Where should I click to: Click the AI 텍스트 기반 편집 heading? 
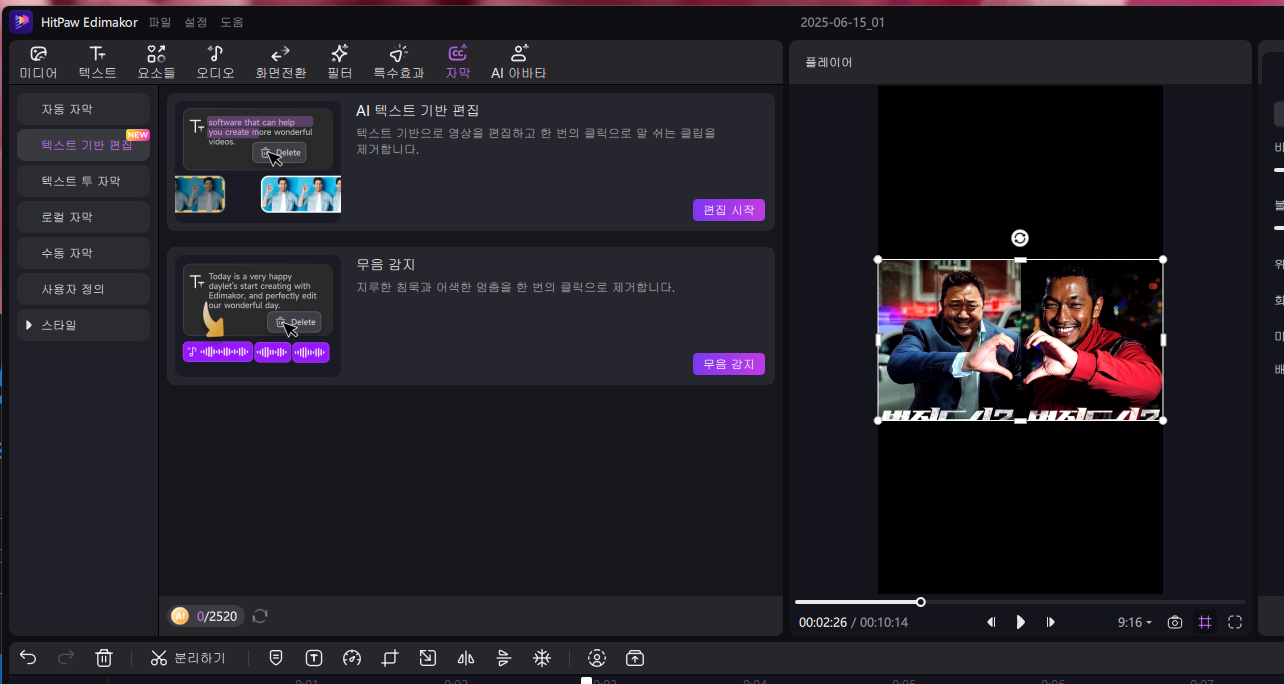point(418,110)
